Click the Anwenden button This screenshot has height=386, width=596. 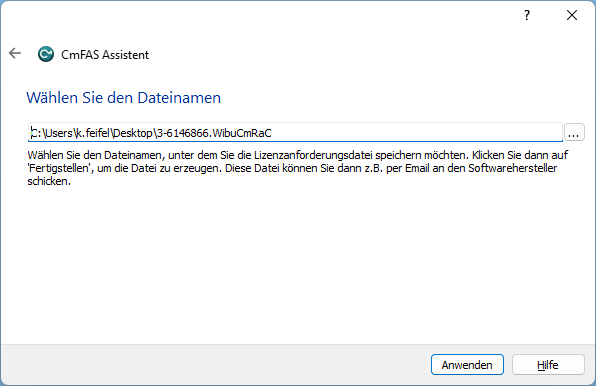467,365
